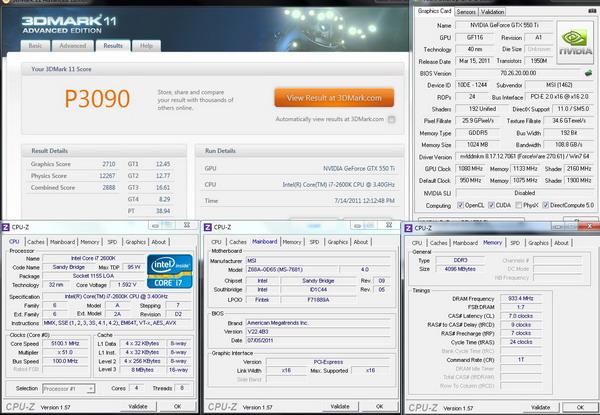Screen dimensions: 600x415
Task: Open the Help tab in 3DMark 11
Action: point(146,46)
